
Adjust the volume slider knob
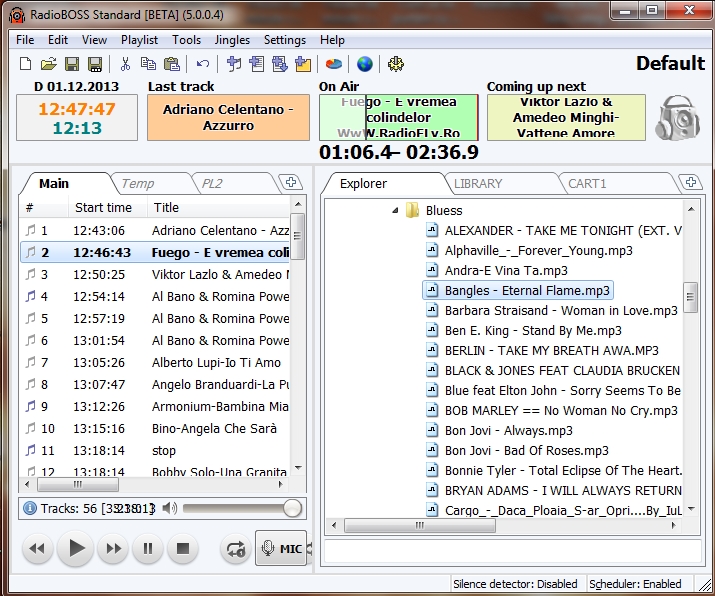coord(292,508)
